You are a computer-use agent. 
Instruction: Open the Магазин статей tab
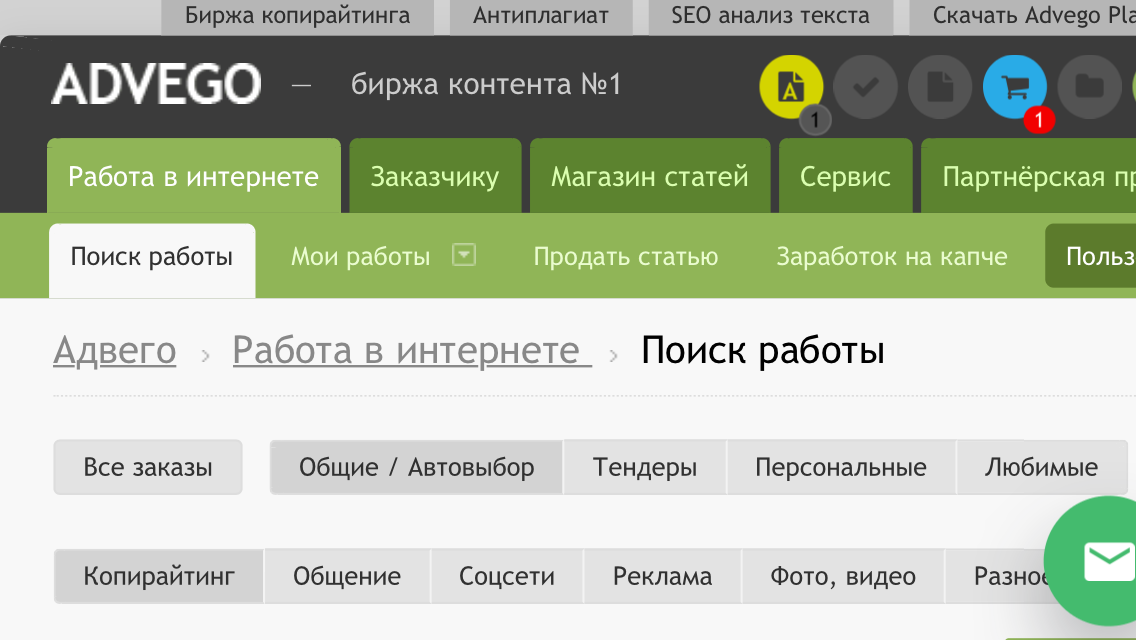650,176
